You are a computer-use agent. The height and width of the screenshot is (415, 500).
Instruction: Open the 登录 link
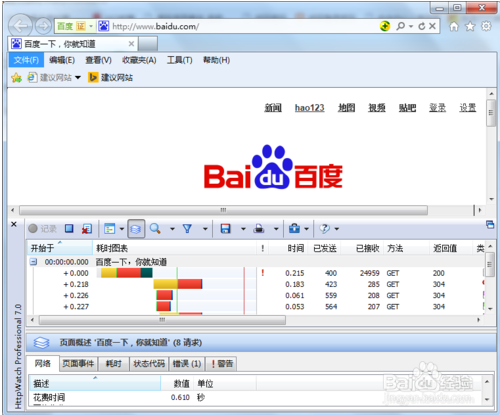[437, 108]
